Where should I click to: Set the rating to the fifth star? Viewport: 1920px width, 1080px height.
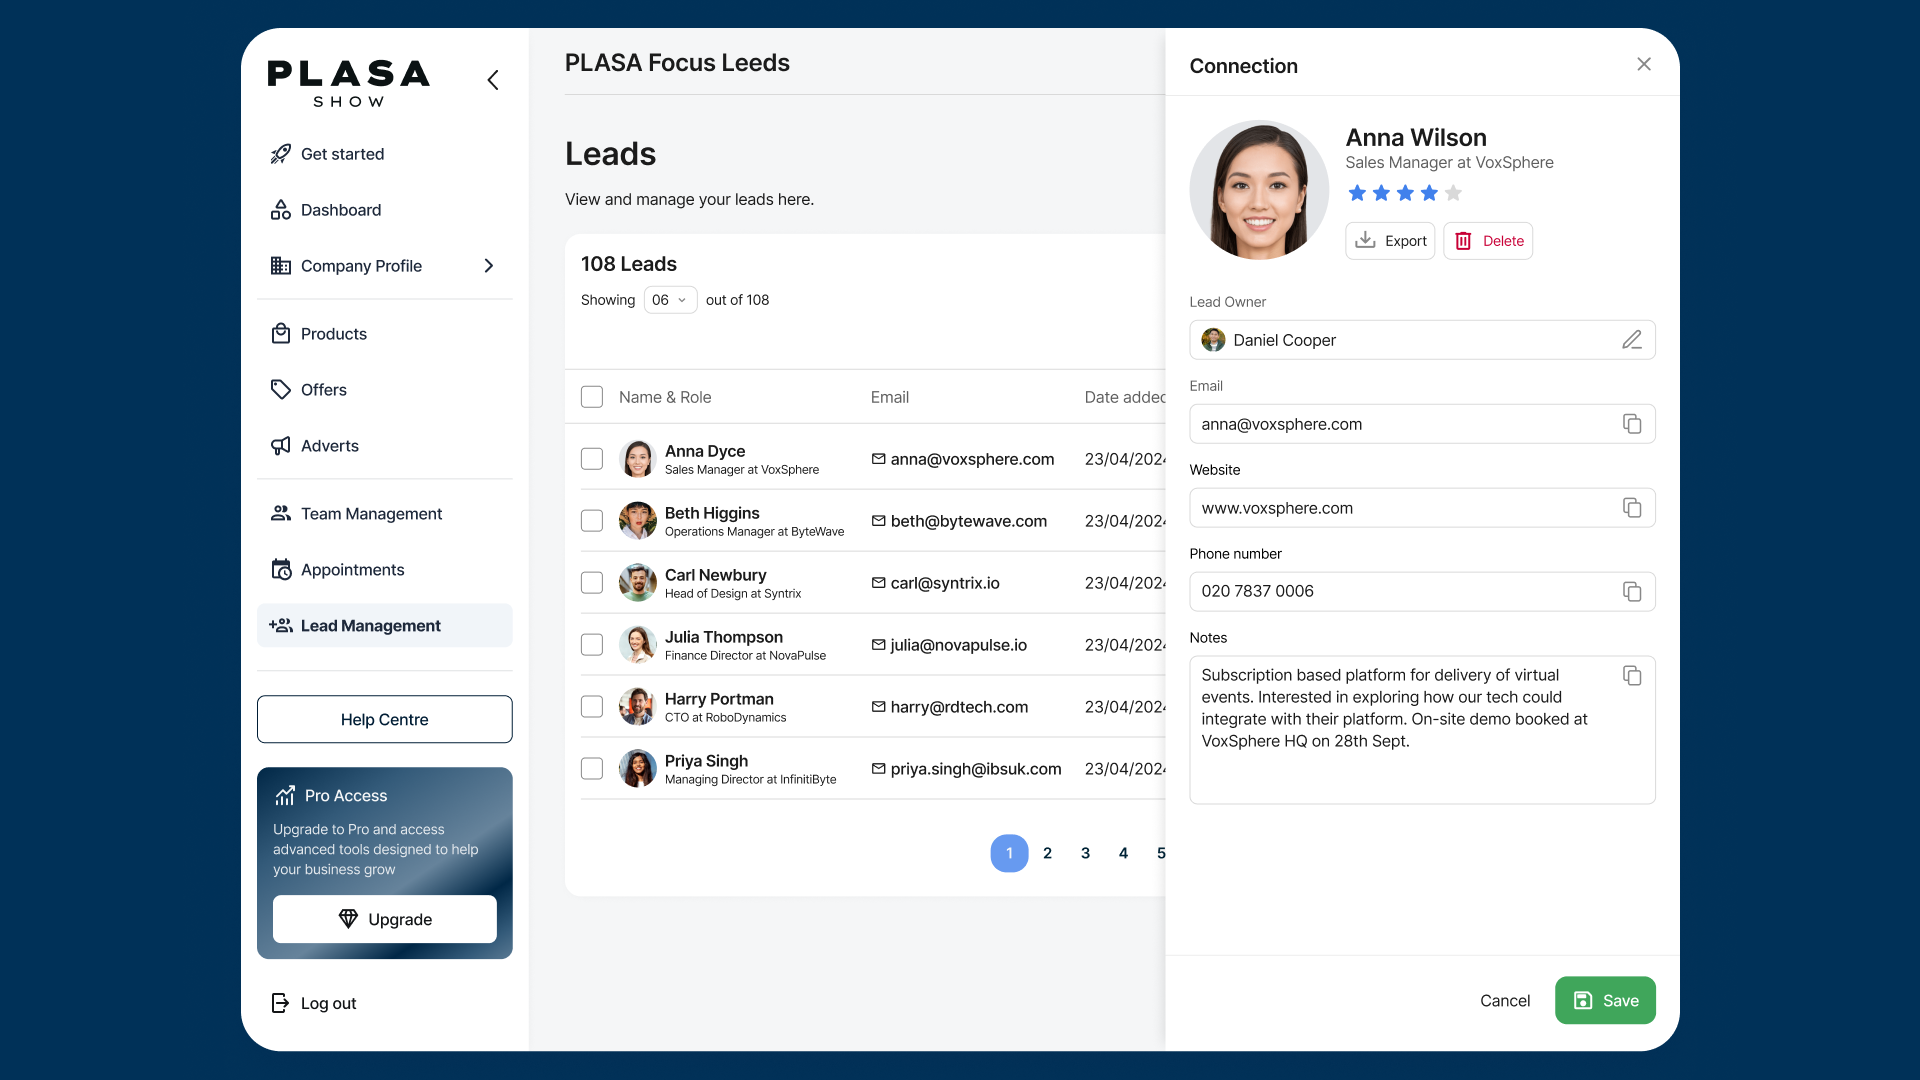(x=1453, y=193)
